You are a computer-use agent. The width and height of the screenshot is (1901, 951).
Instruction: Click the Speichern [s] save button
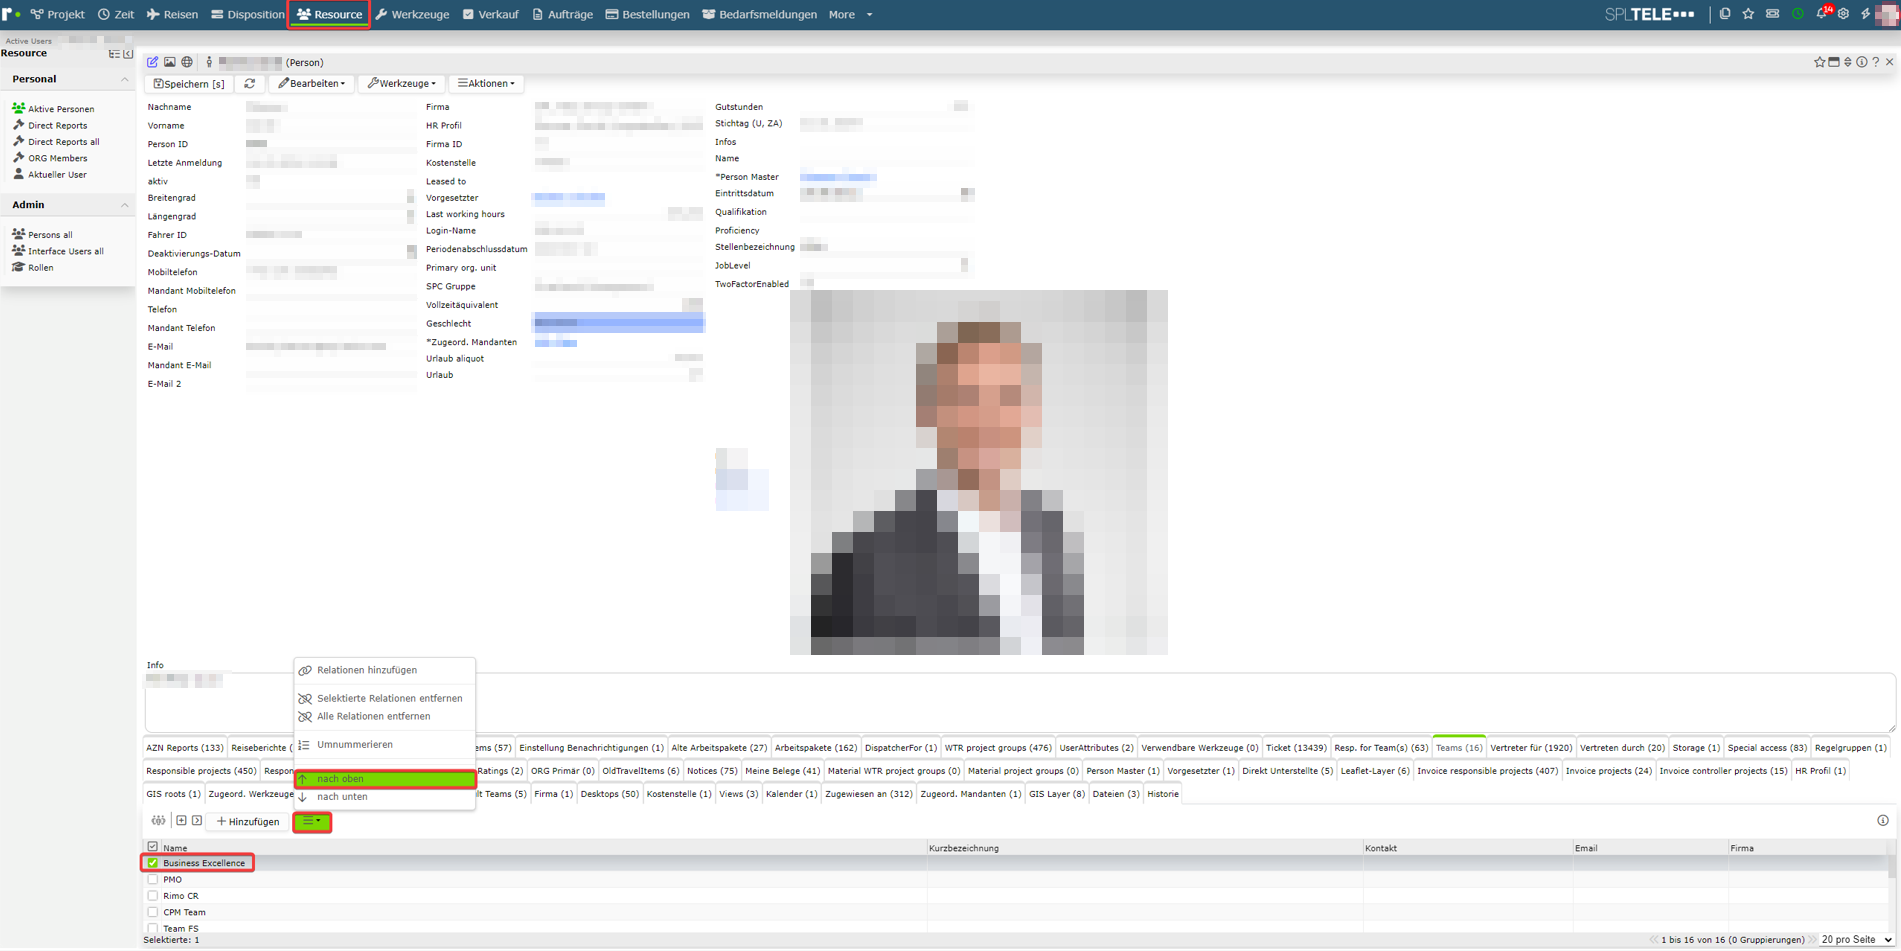[189, 84]
